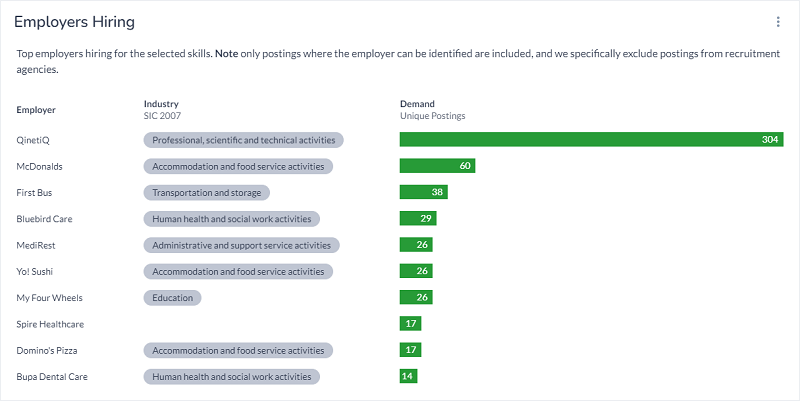Click the Industry SIC 2007 column header
800x401 pixels.
tap(162, 109)
